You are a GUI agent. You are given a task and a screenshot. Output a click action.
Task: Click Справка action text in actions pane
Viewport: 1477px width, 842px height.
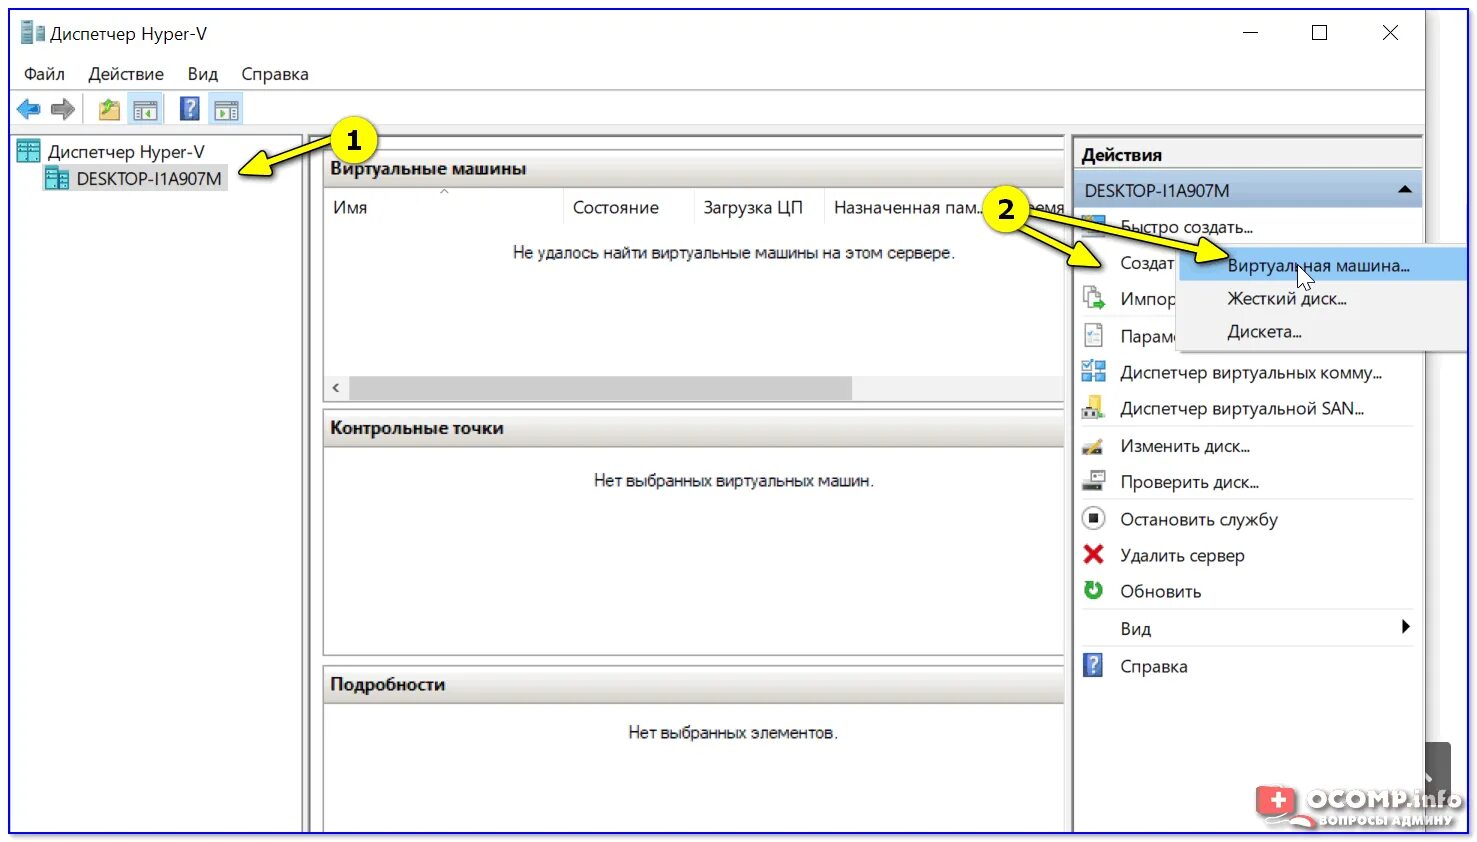coord(1154,666)
